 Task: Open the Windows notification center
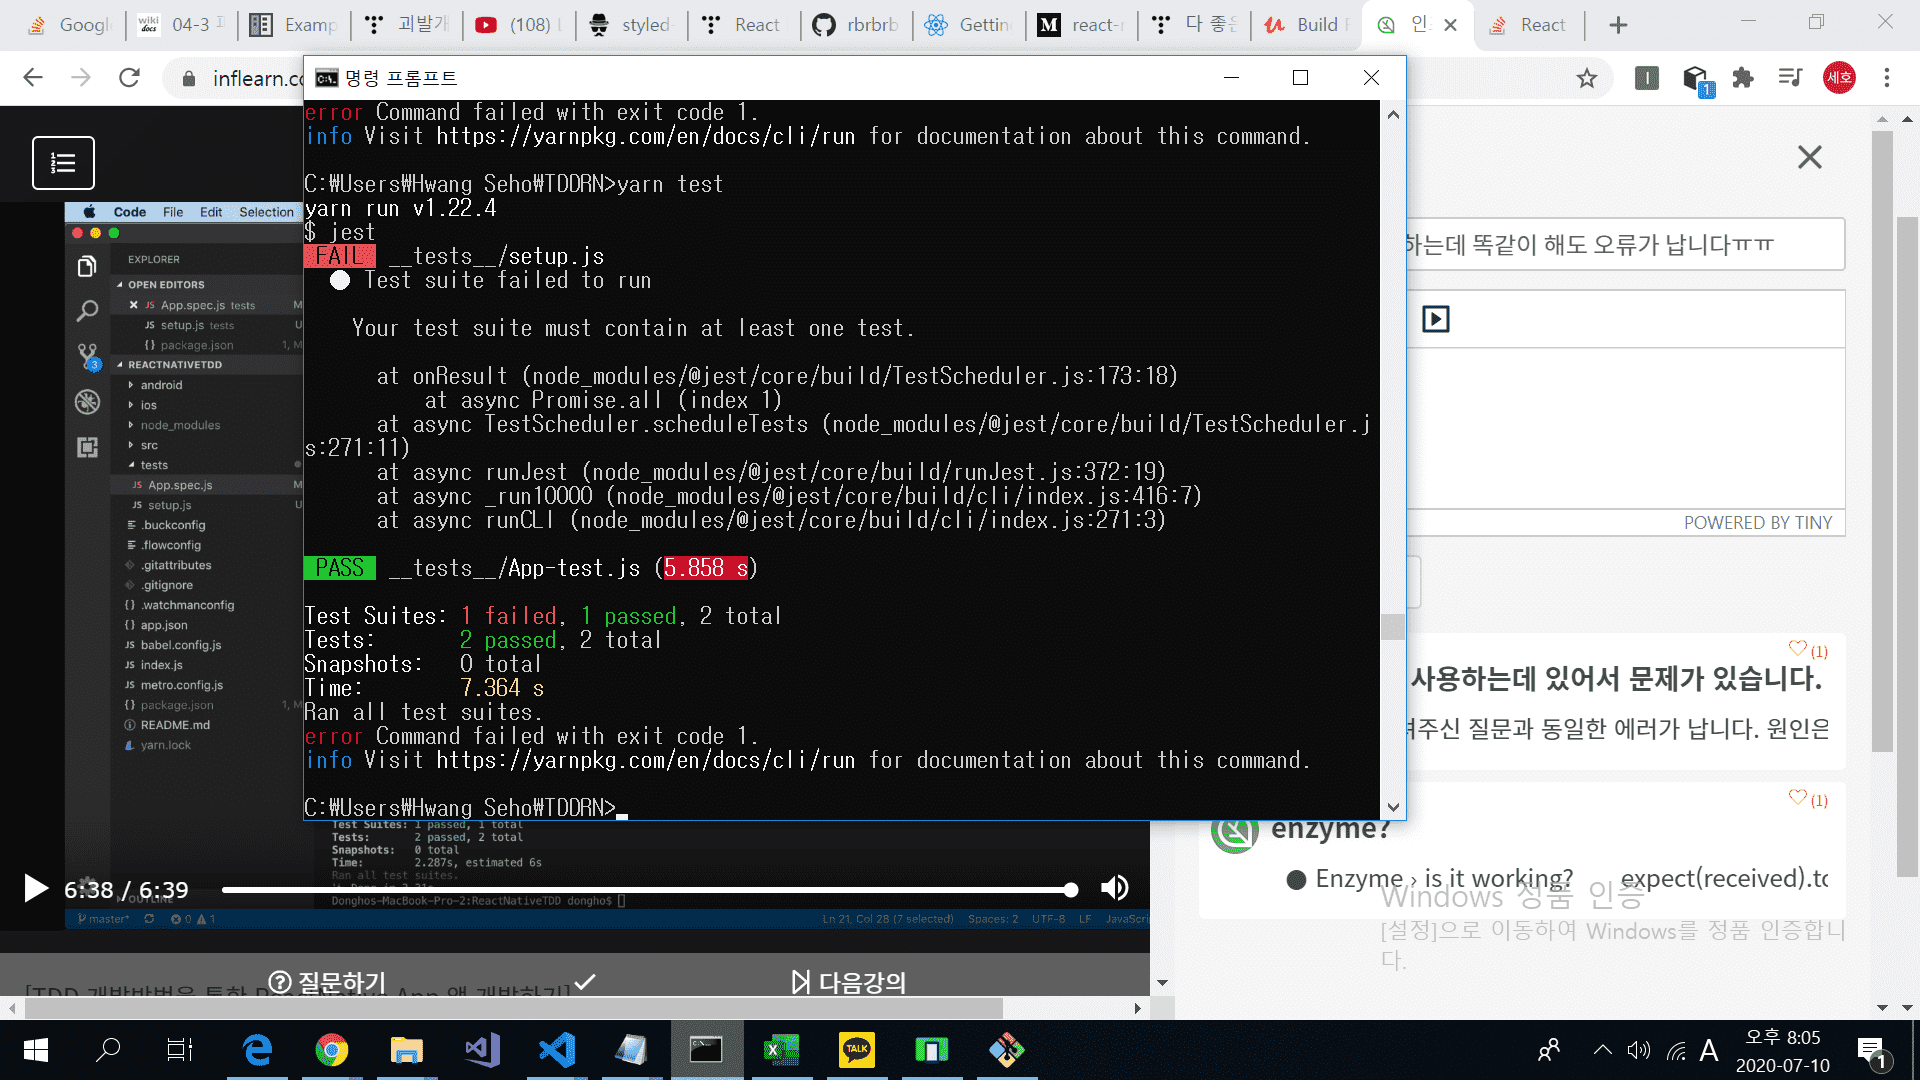(1872, 1050)
